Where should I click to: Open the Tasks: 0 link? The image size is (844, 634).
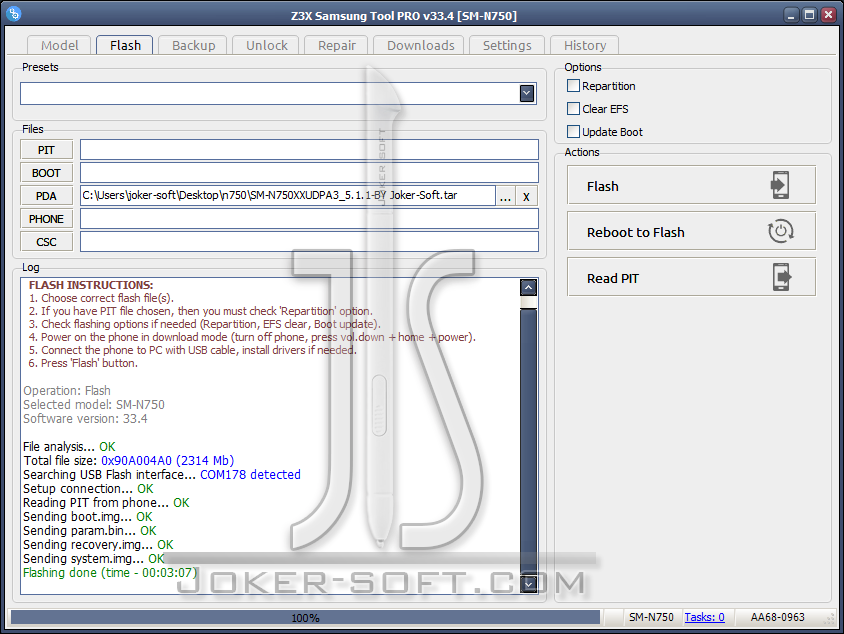704,617
